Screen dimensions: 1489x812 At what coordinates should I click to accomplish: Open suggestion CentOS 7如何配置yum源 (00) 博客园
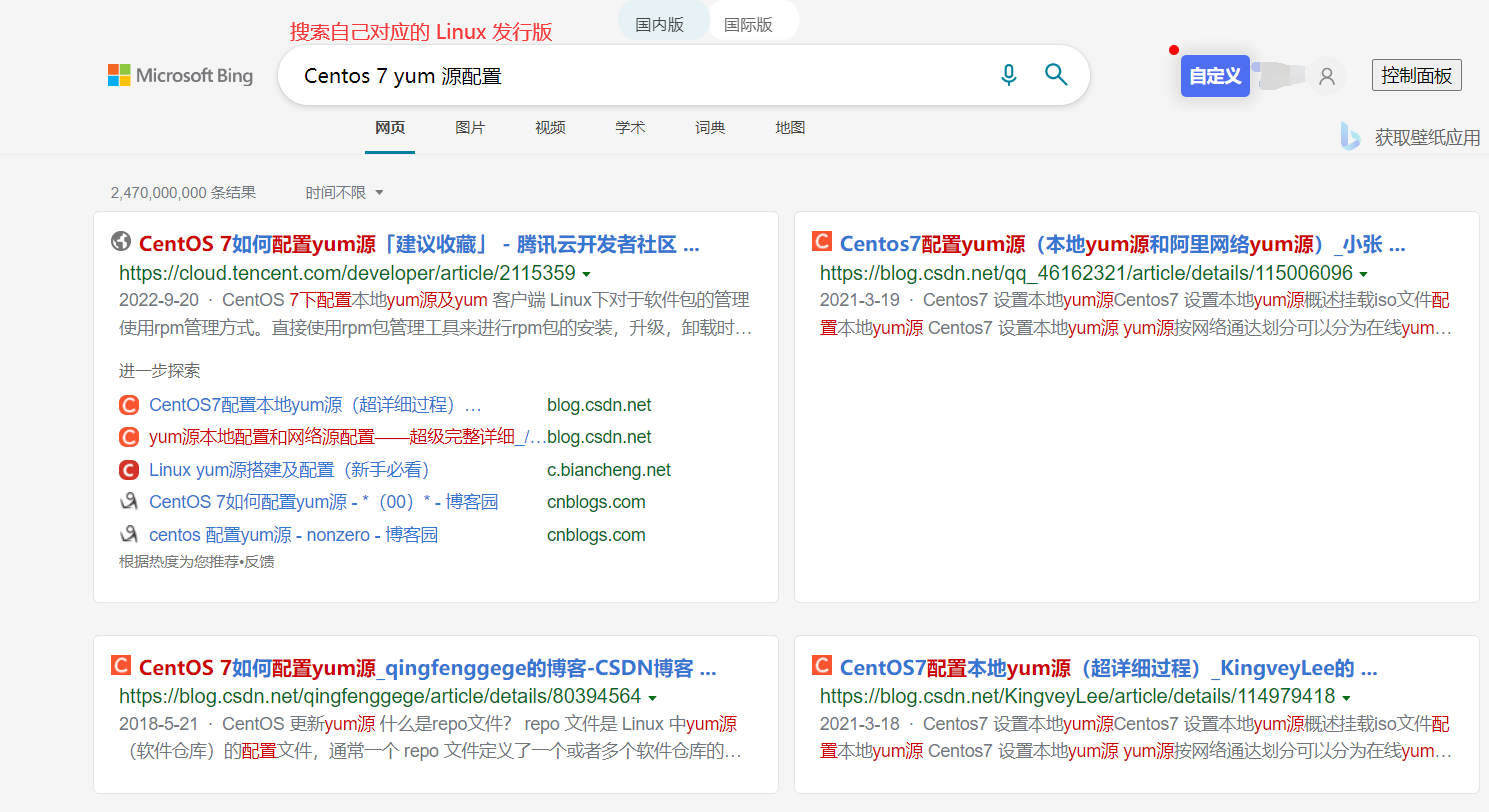323,502
